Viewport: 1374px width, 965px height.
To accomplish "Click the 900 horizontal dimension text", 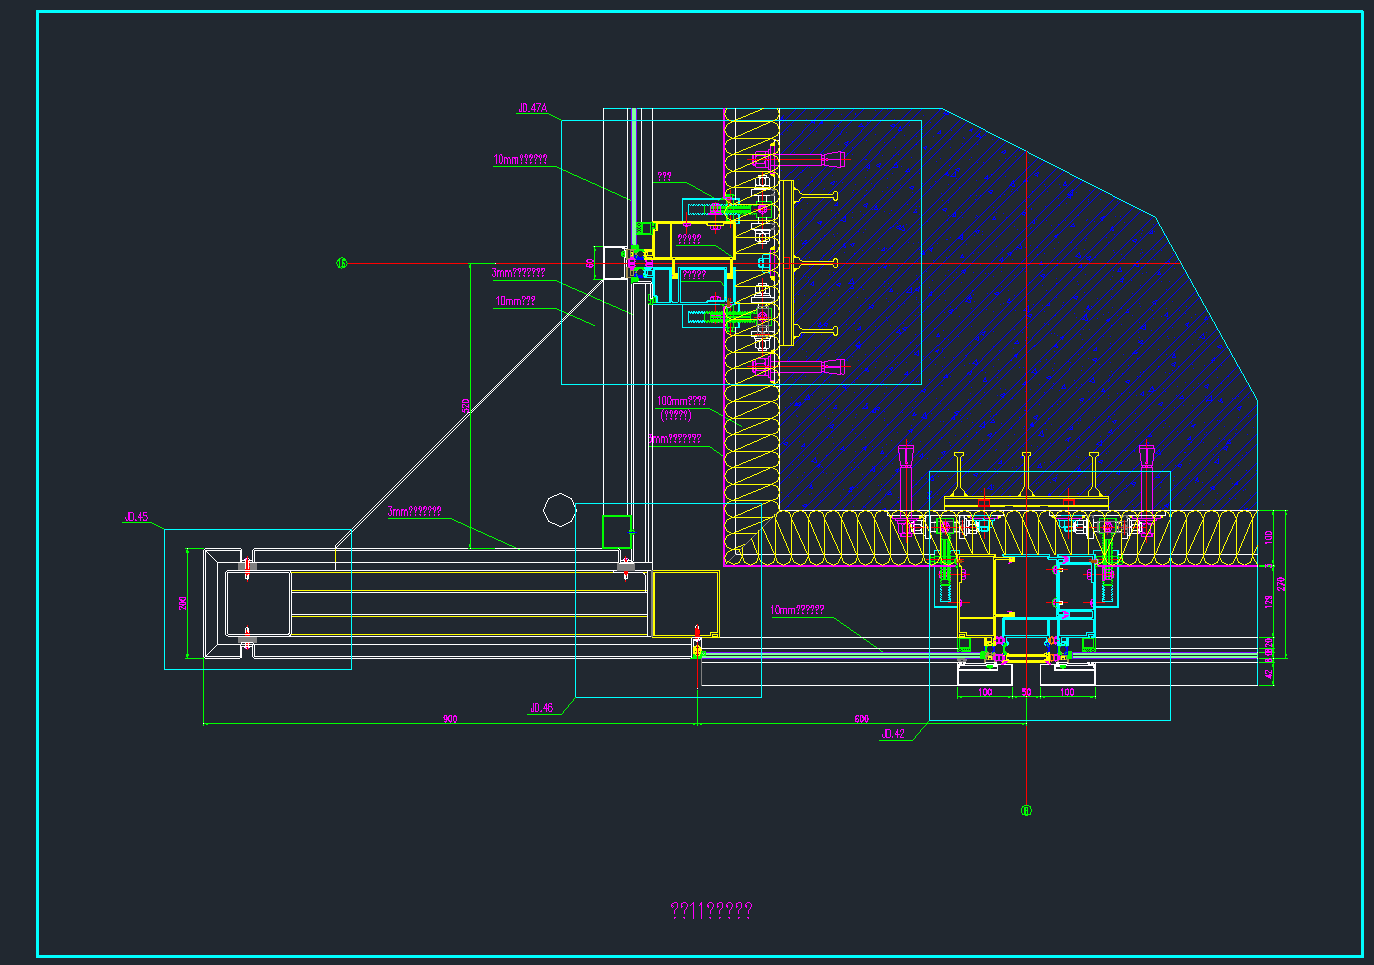I will point(450,719).
